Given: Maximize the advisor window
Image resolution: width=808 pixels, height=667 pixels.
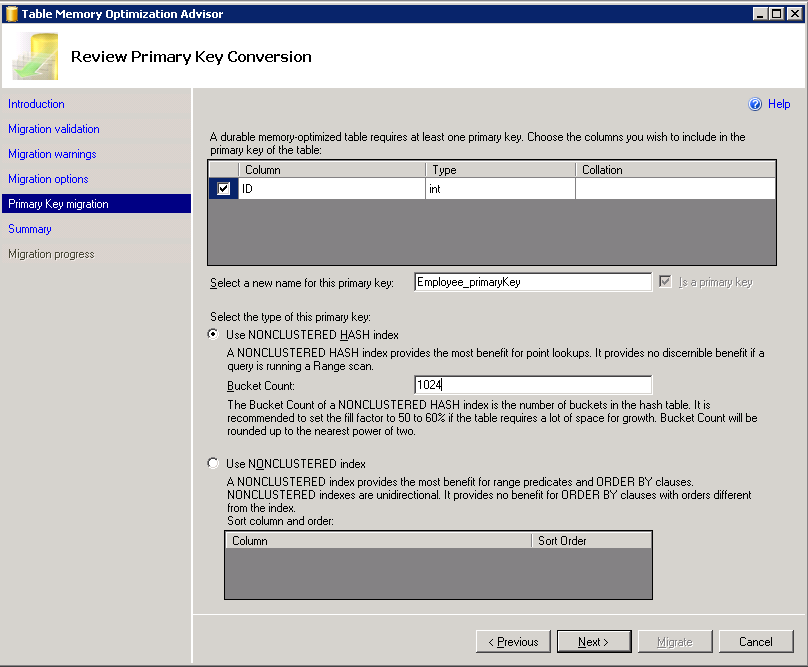Looking at the screenshot, I should point(777,14).
